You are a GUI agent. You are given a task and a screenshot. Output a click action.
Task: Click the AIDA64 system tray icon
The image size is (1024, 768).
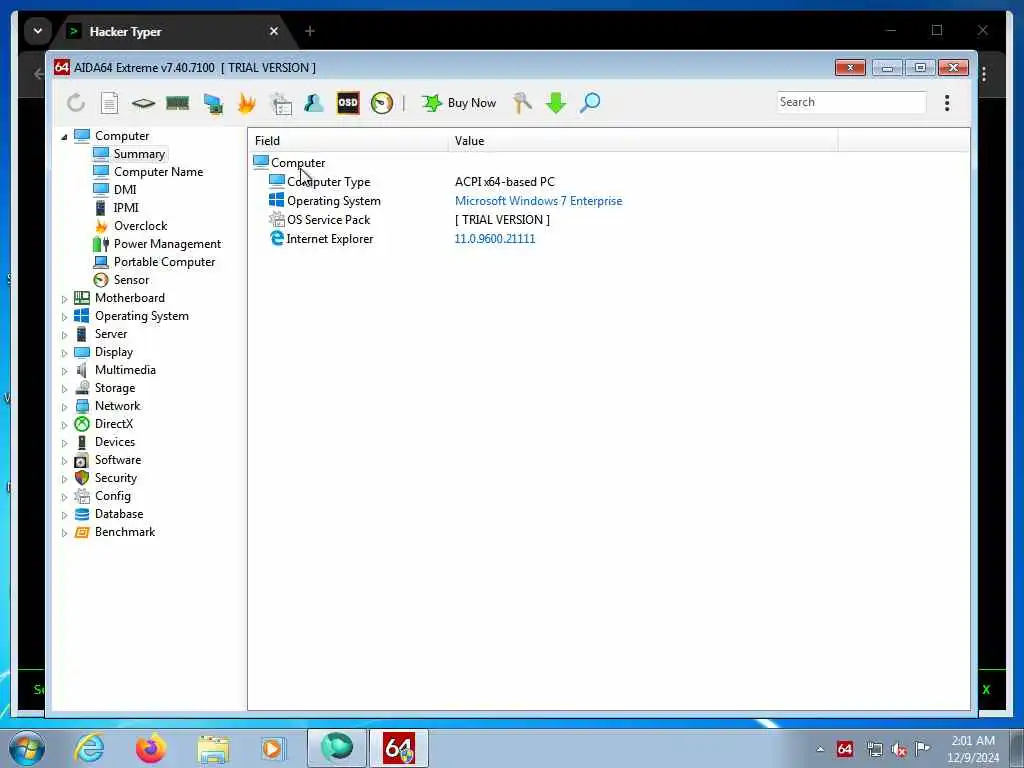coord(844,749)
